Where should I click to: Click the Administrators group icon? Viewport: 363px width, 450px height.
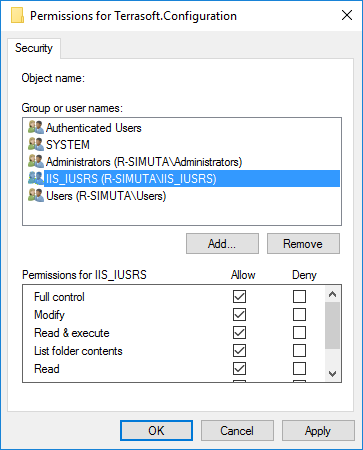[36, 162]
